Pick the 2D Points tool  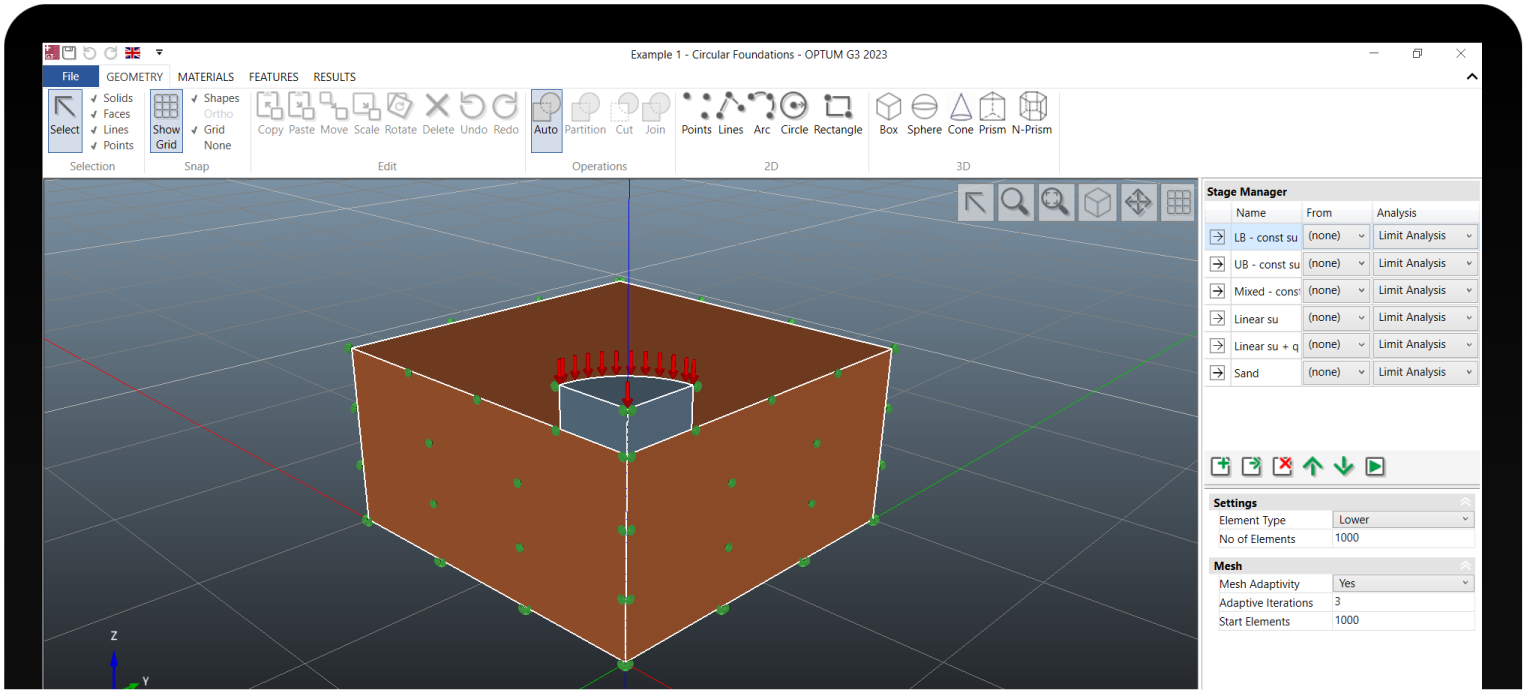[696, 115]
